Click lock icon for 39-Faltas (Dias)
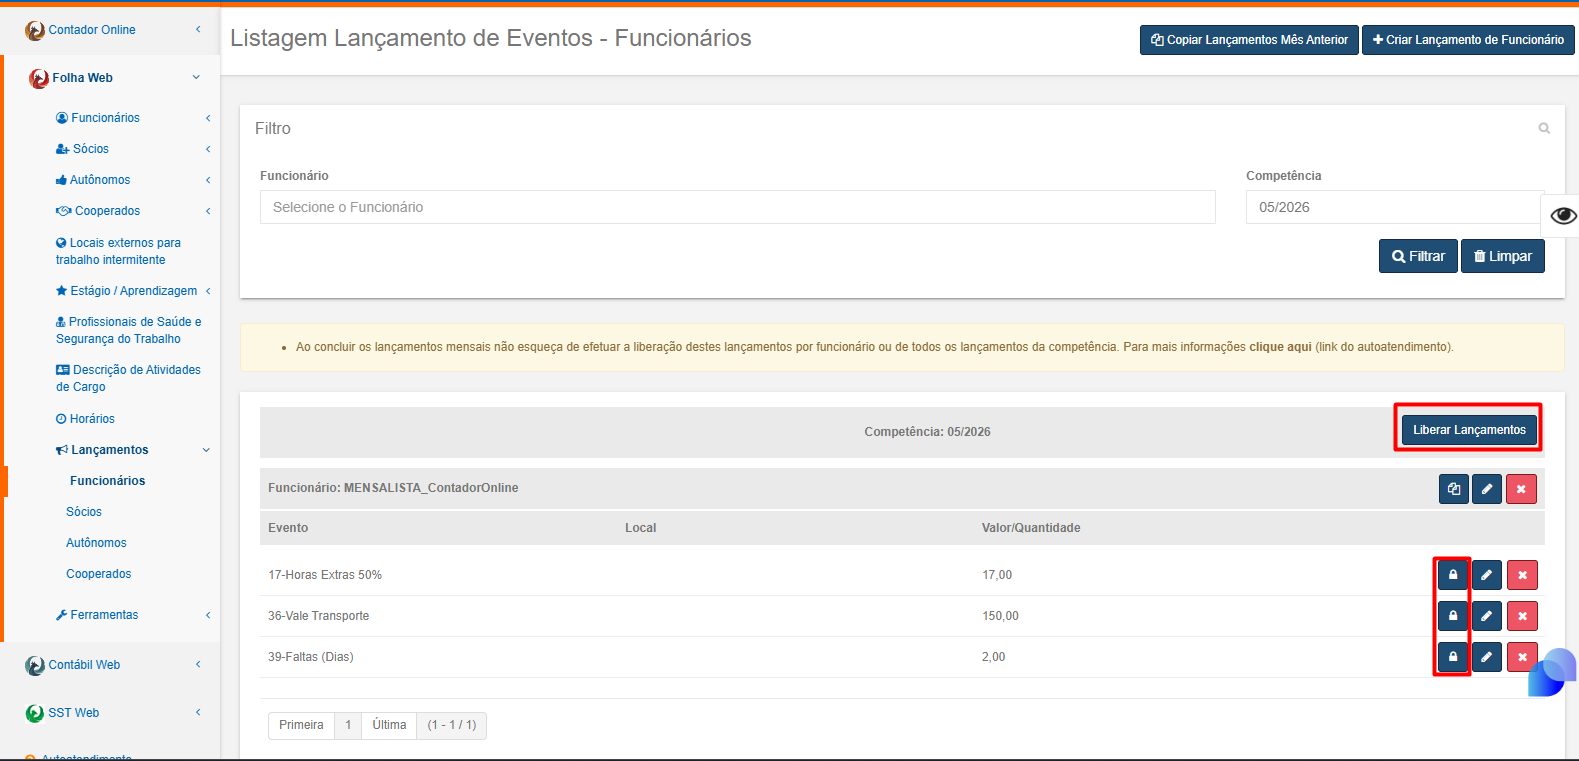The width and height of the screenshot is (1579, 761). pos(1453,657)
